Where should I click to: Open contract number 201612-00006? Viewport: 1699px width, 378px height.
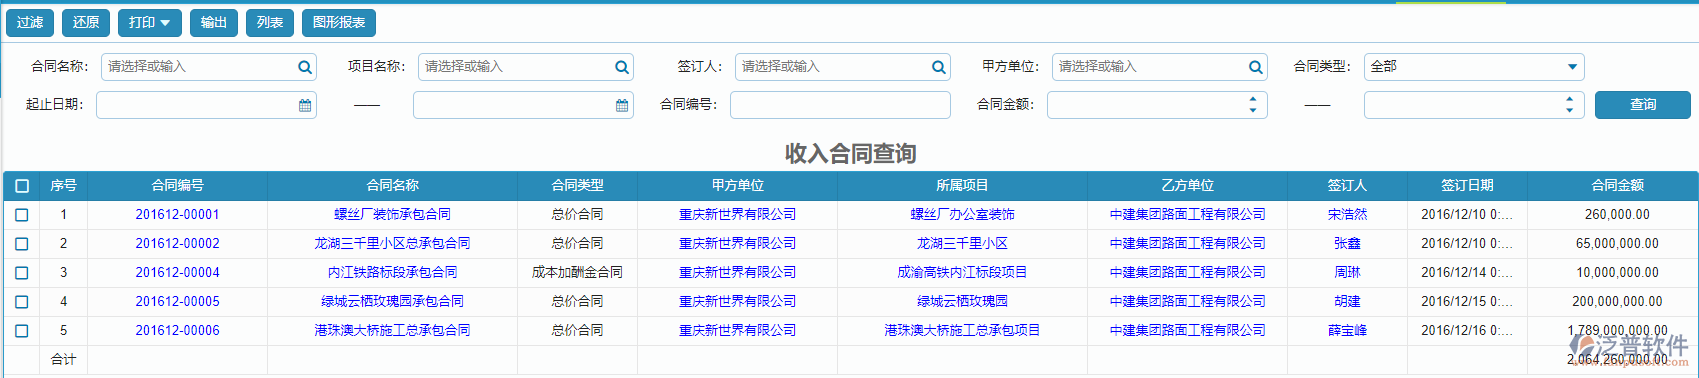pos(178,331)
